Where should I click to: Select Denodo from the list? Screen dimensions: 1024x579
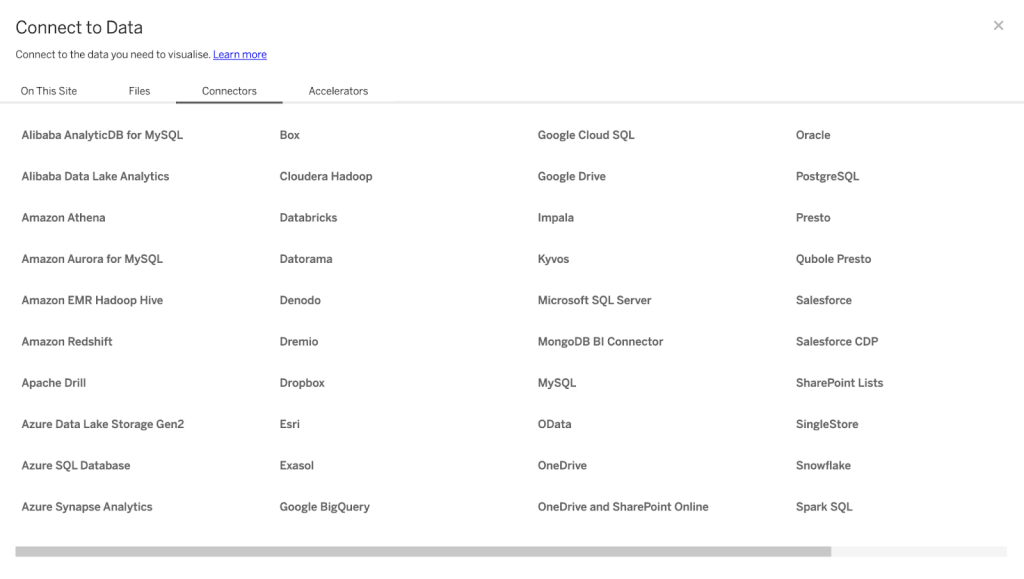point(300,300)
